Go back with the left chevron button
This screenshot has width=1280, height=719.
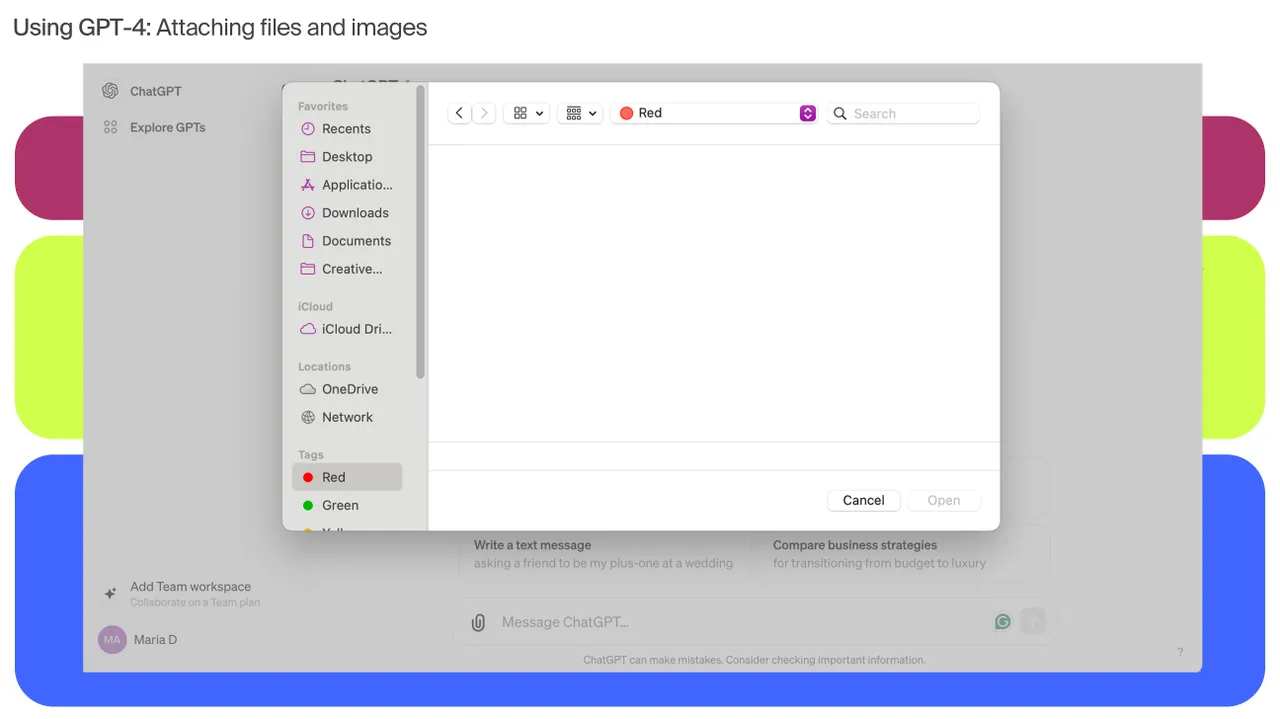click(x=459, y=113)
